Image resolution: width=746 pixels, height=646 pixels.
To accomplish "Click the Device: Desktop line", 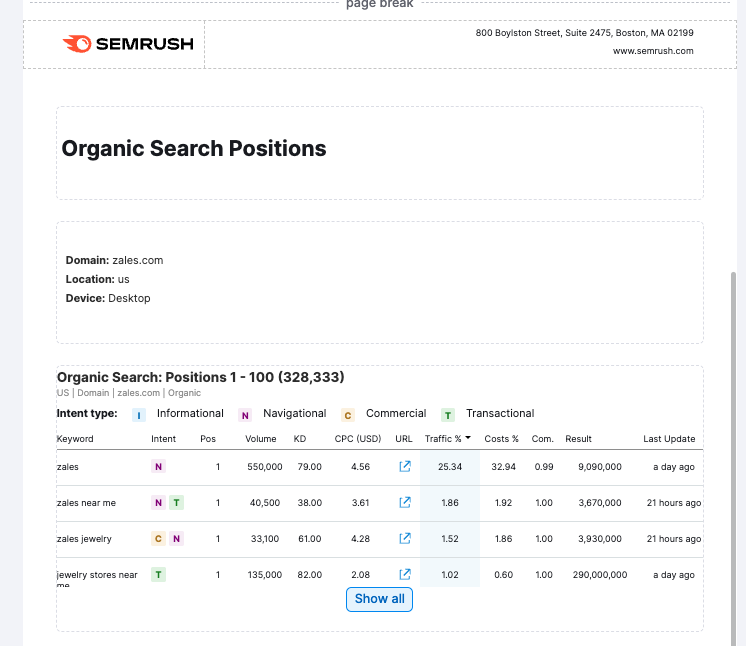I will (x=108, y=298).
